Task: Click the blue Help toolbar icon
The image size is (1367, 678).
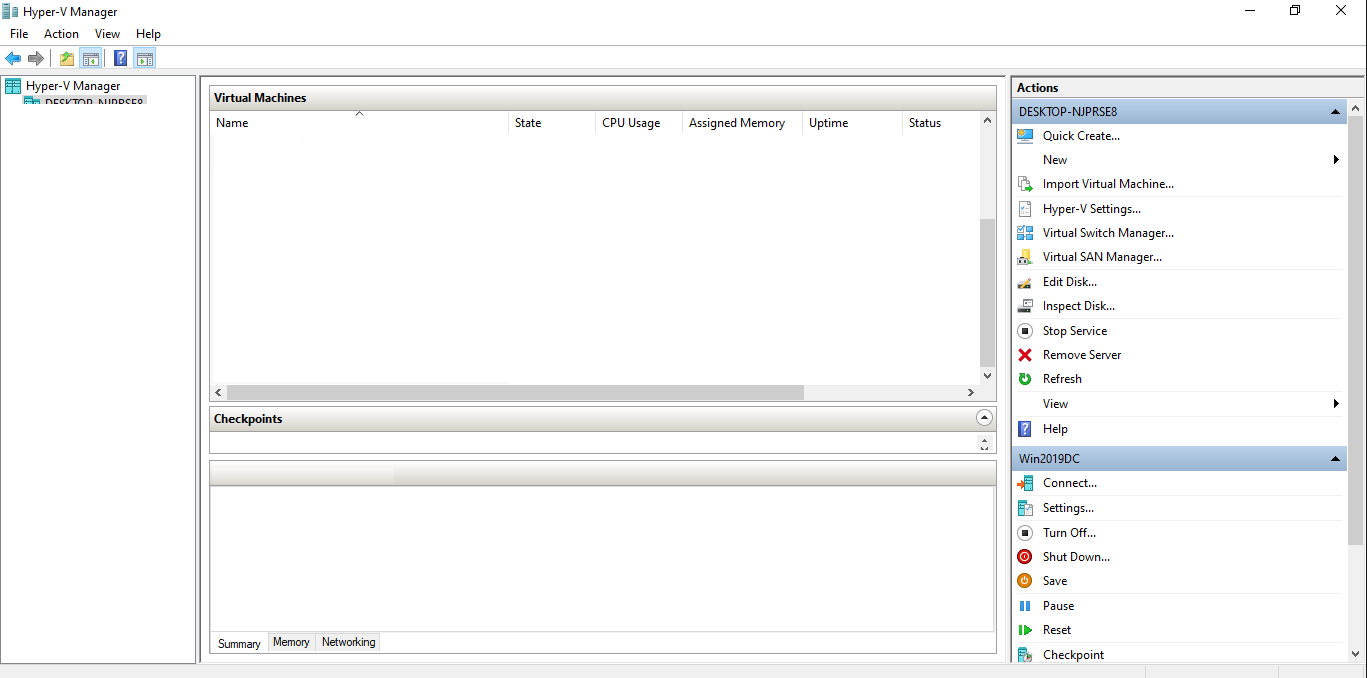Action: pyautogui.click(x=121, y=58)
